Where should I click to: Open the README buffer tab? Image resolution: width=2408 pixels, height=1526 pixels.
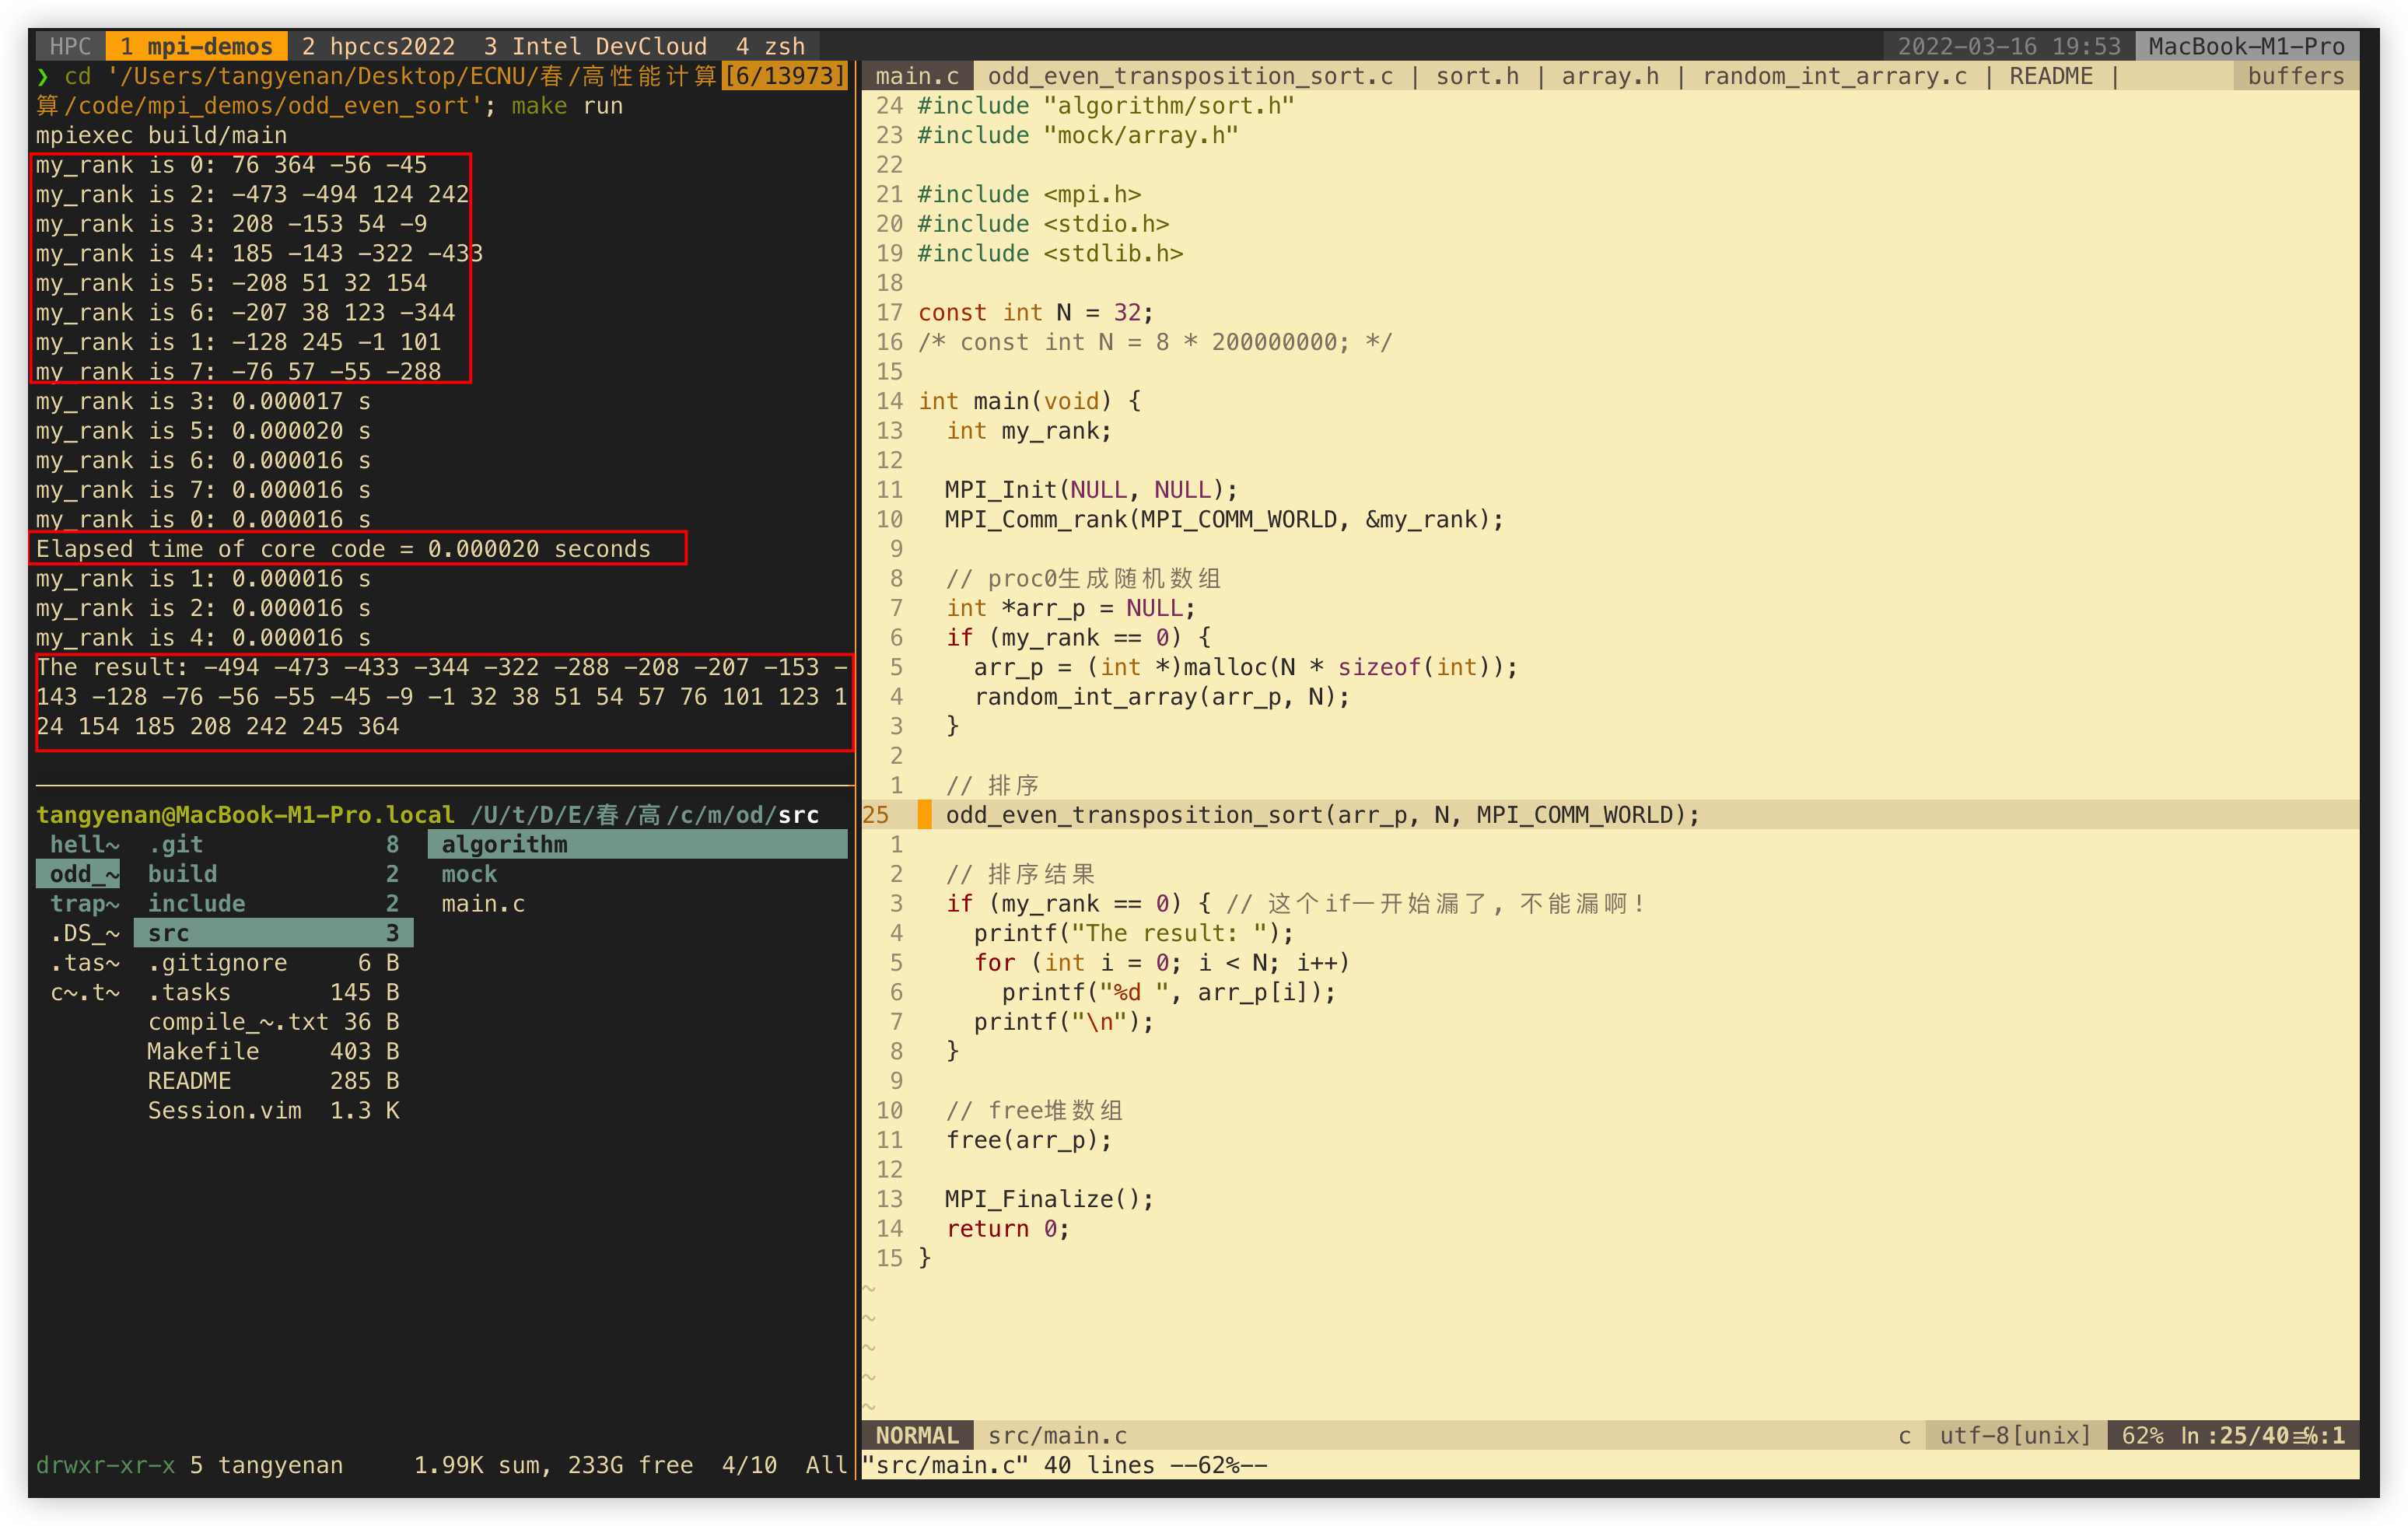2050,76
